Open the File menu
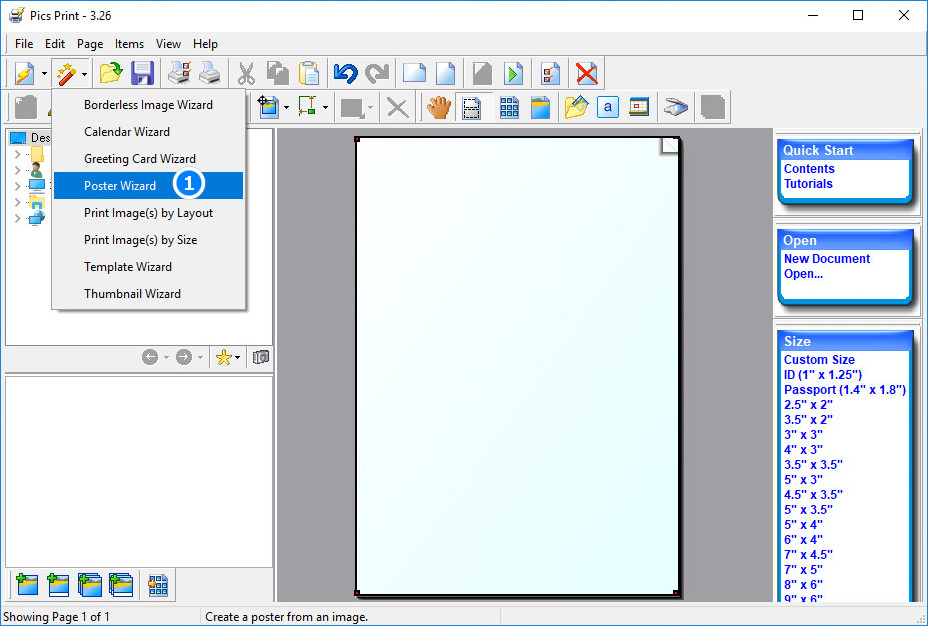928x626 pixels. (x=24, y=44)
